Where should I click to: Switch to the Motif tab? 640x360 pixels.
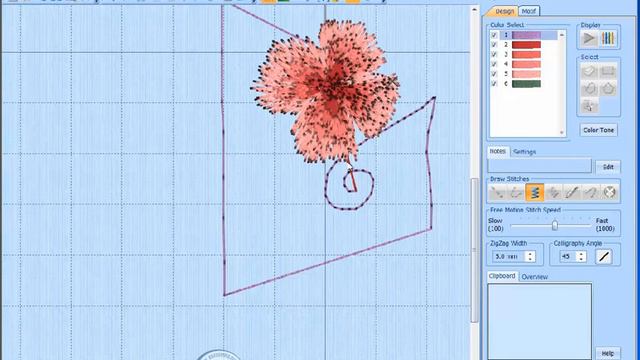pyautogui.click(x=529, y=11)
